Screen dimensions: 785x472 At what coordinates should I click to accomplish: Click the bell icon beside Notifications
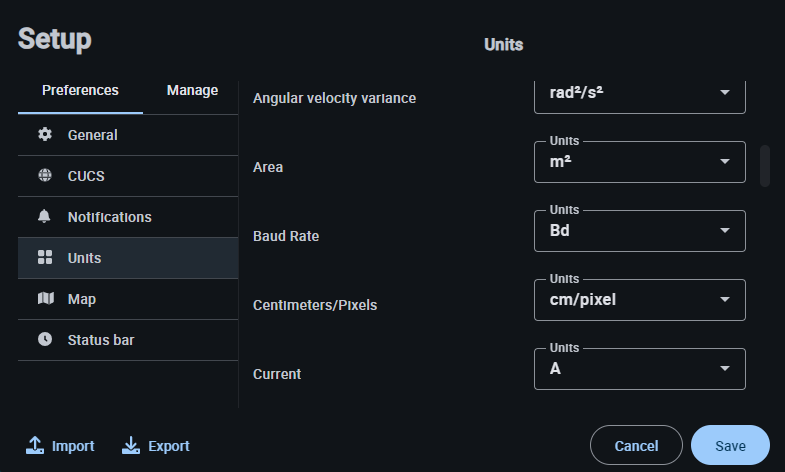[45, 217]
